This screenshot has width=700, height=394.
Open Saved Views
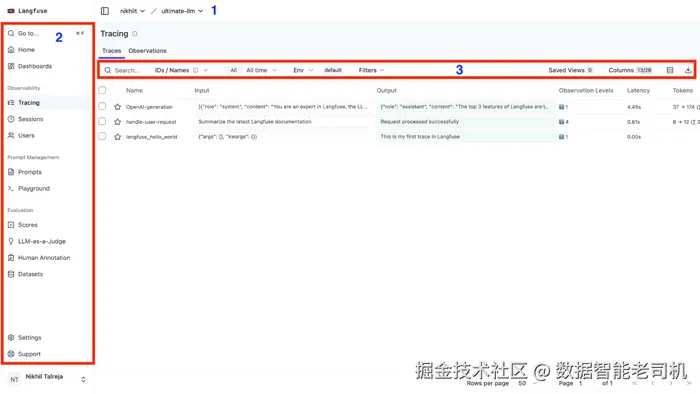coord(571,71)
